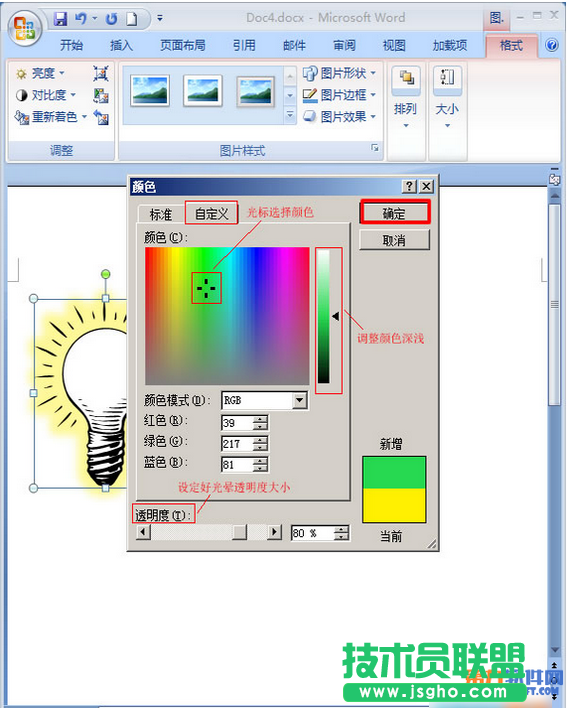Click the green rotation handle above picture
The height and width of the screenshot is (708, 570).
pos(105,274)
